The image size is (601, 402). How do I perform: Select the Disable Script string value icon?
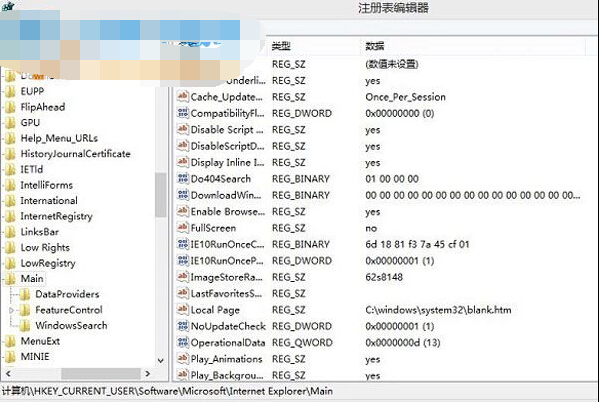[183, 130]
